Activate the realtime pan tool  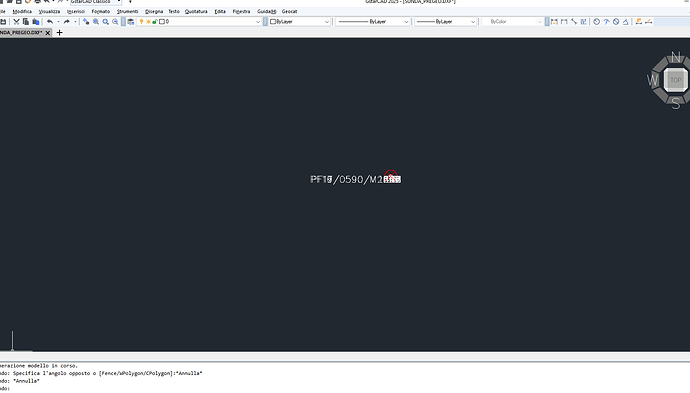pos(86,22)
